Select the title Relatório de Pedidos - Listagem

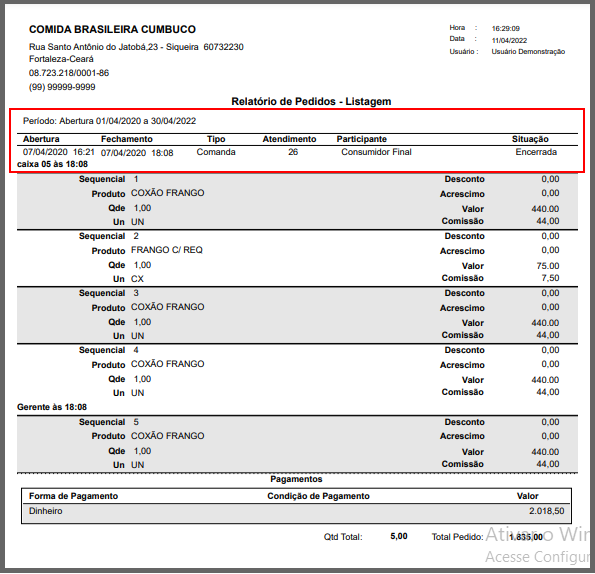[311, 102]
